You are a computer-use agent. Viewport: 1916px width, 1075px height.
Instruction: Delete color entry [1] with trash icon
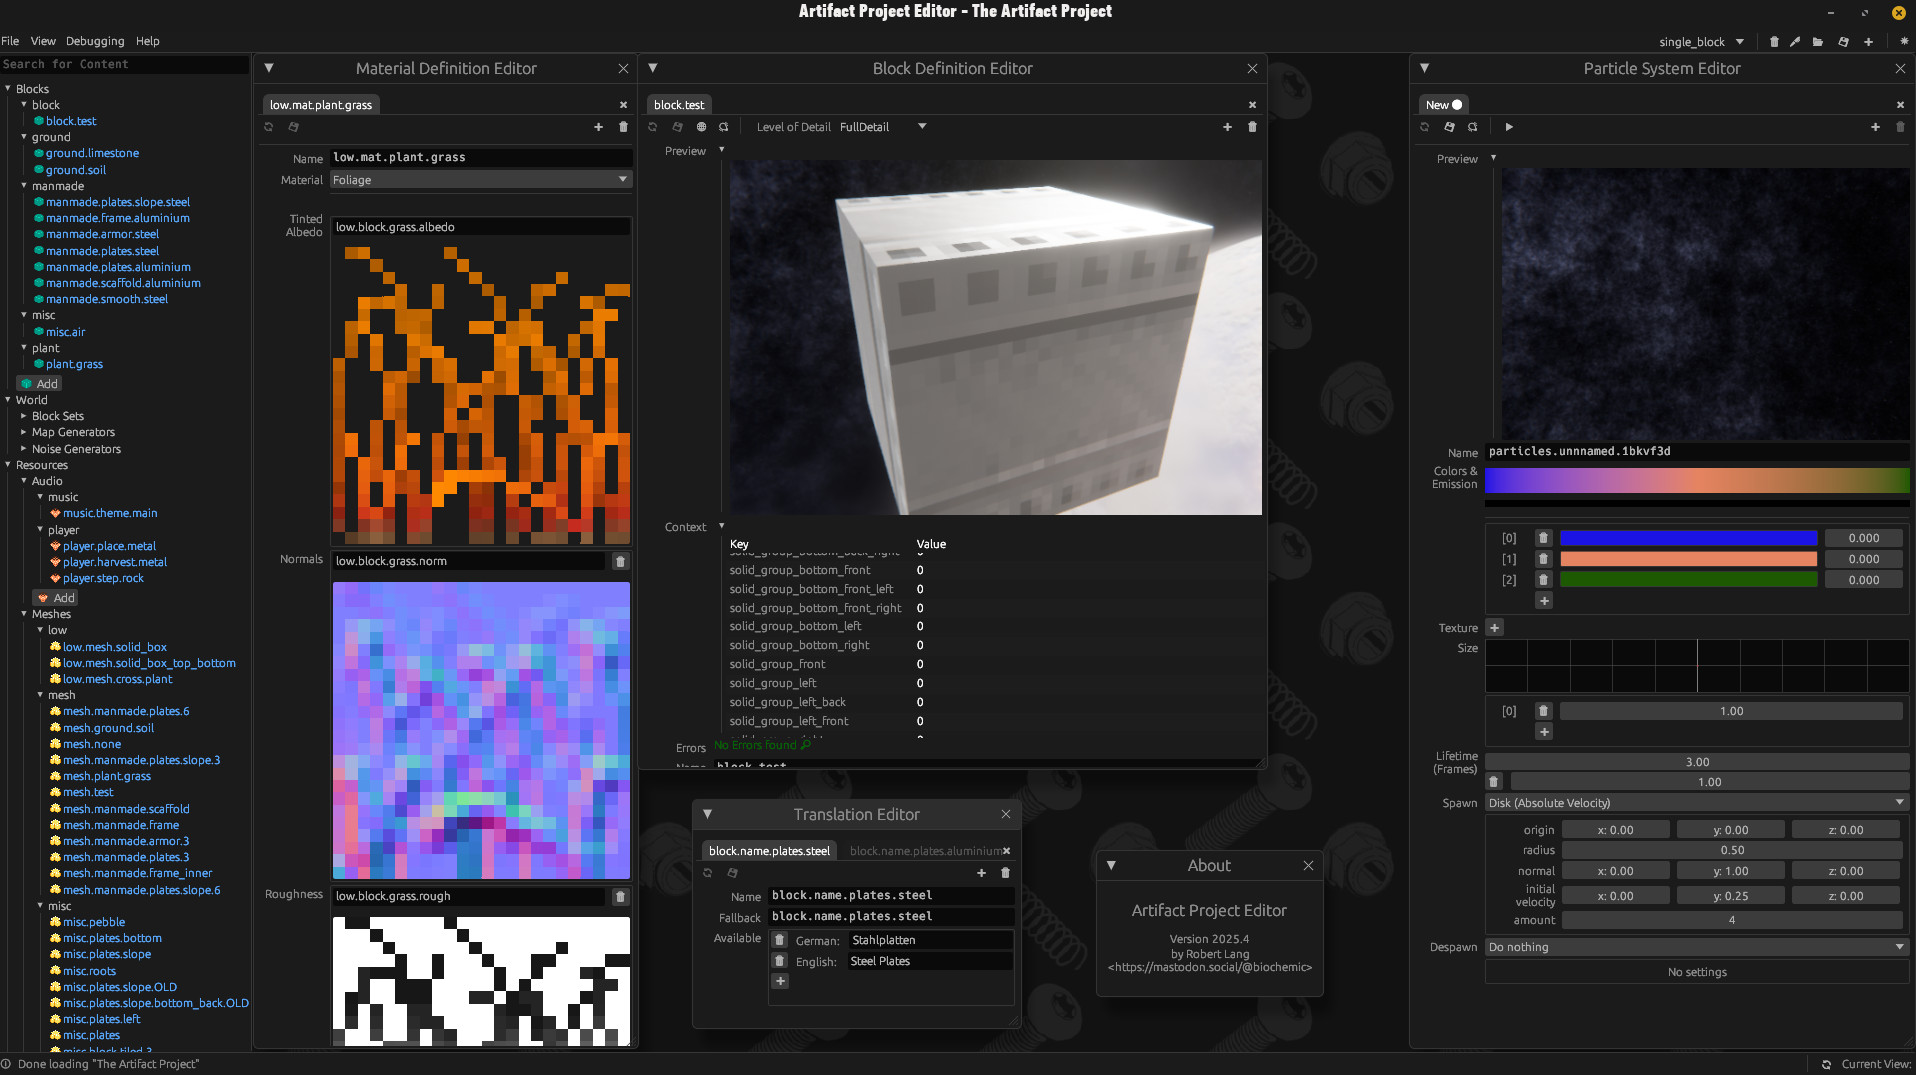coord(1543,559)
